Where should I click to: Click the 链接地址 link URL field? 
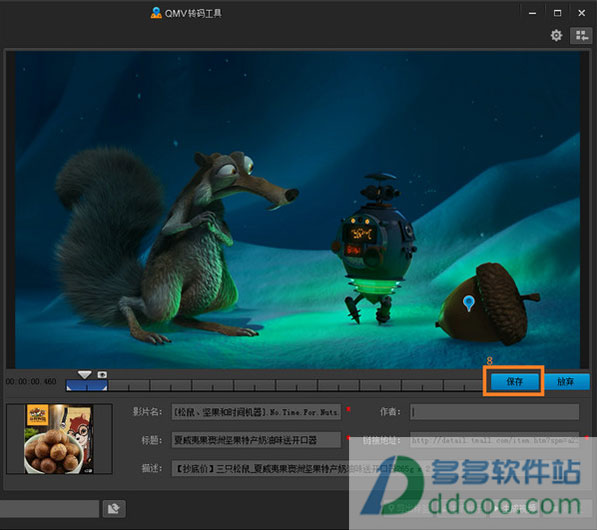(x=494, y=440)
